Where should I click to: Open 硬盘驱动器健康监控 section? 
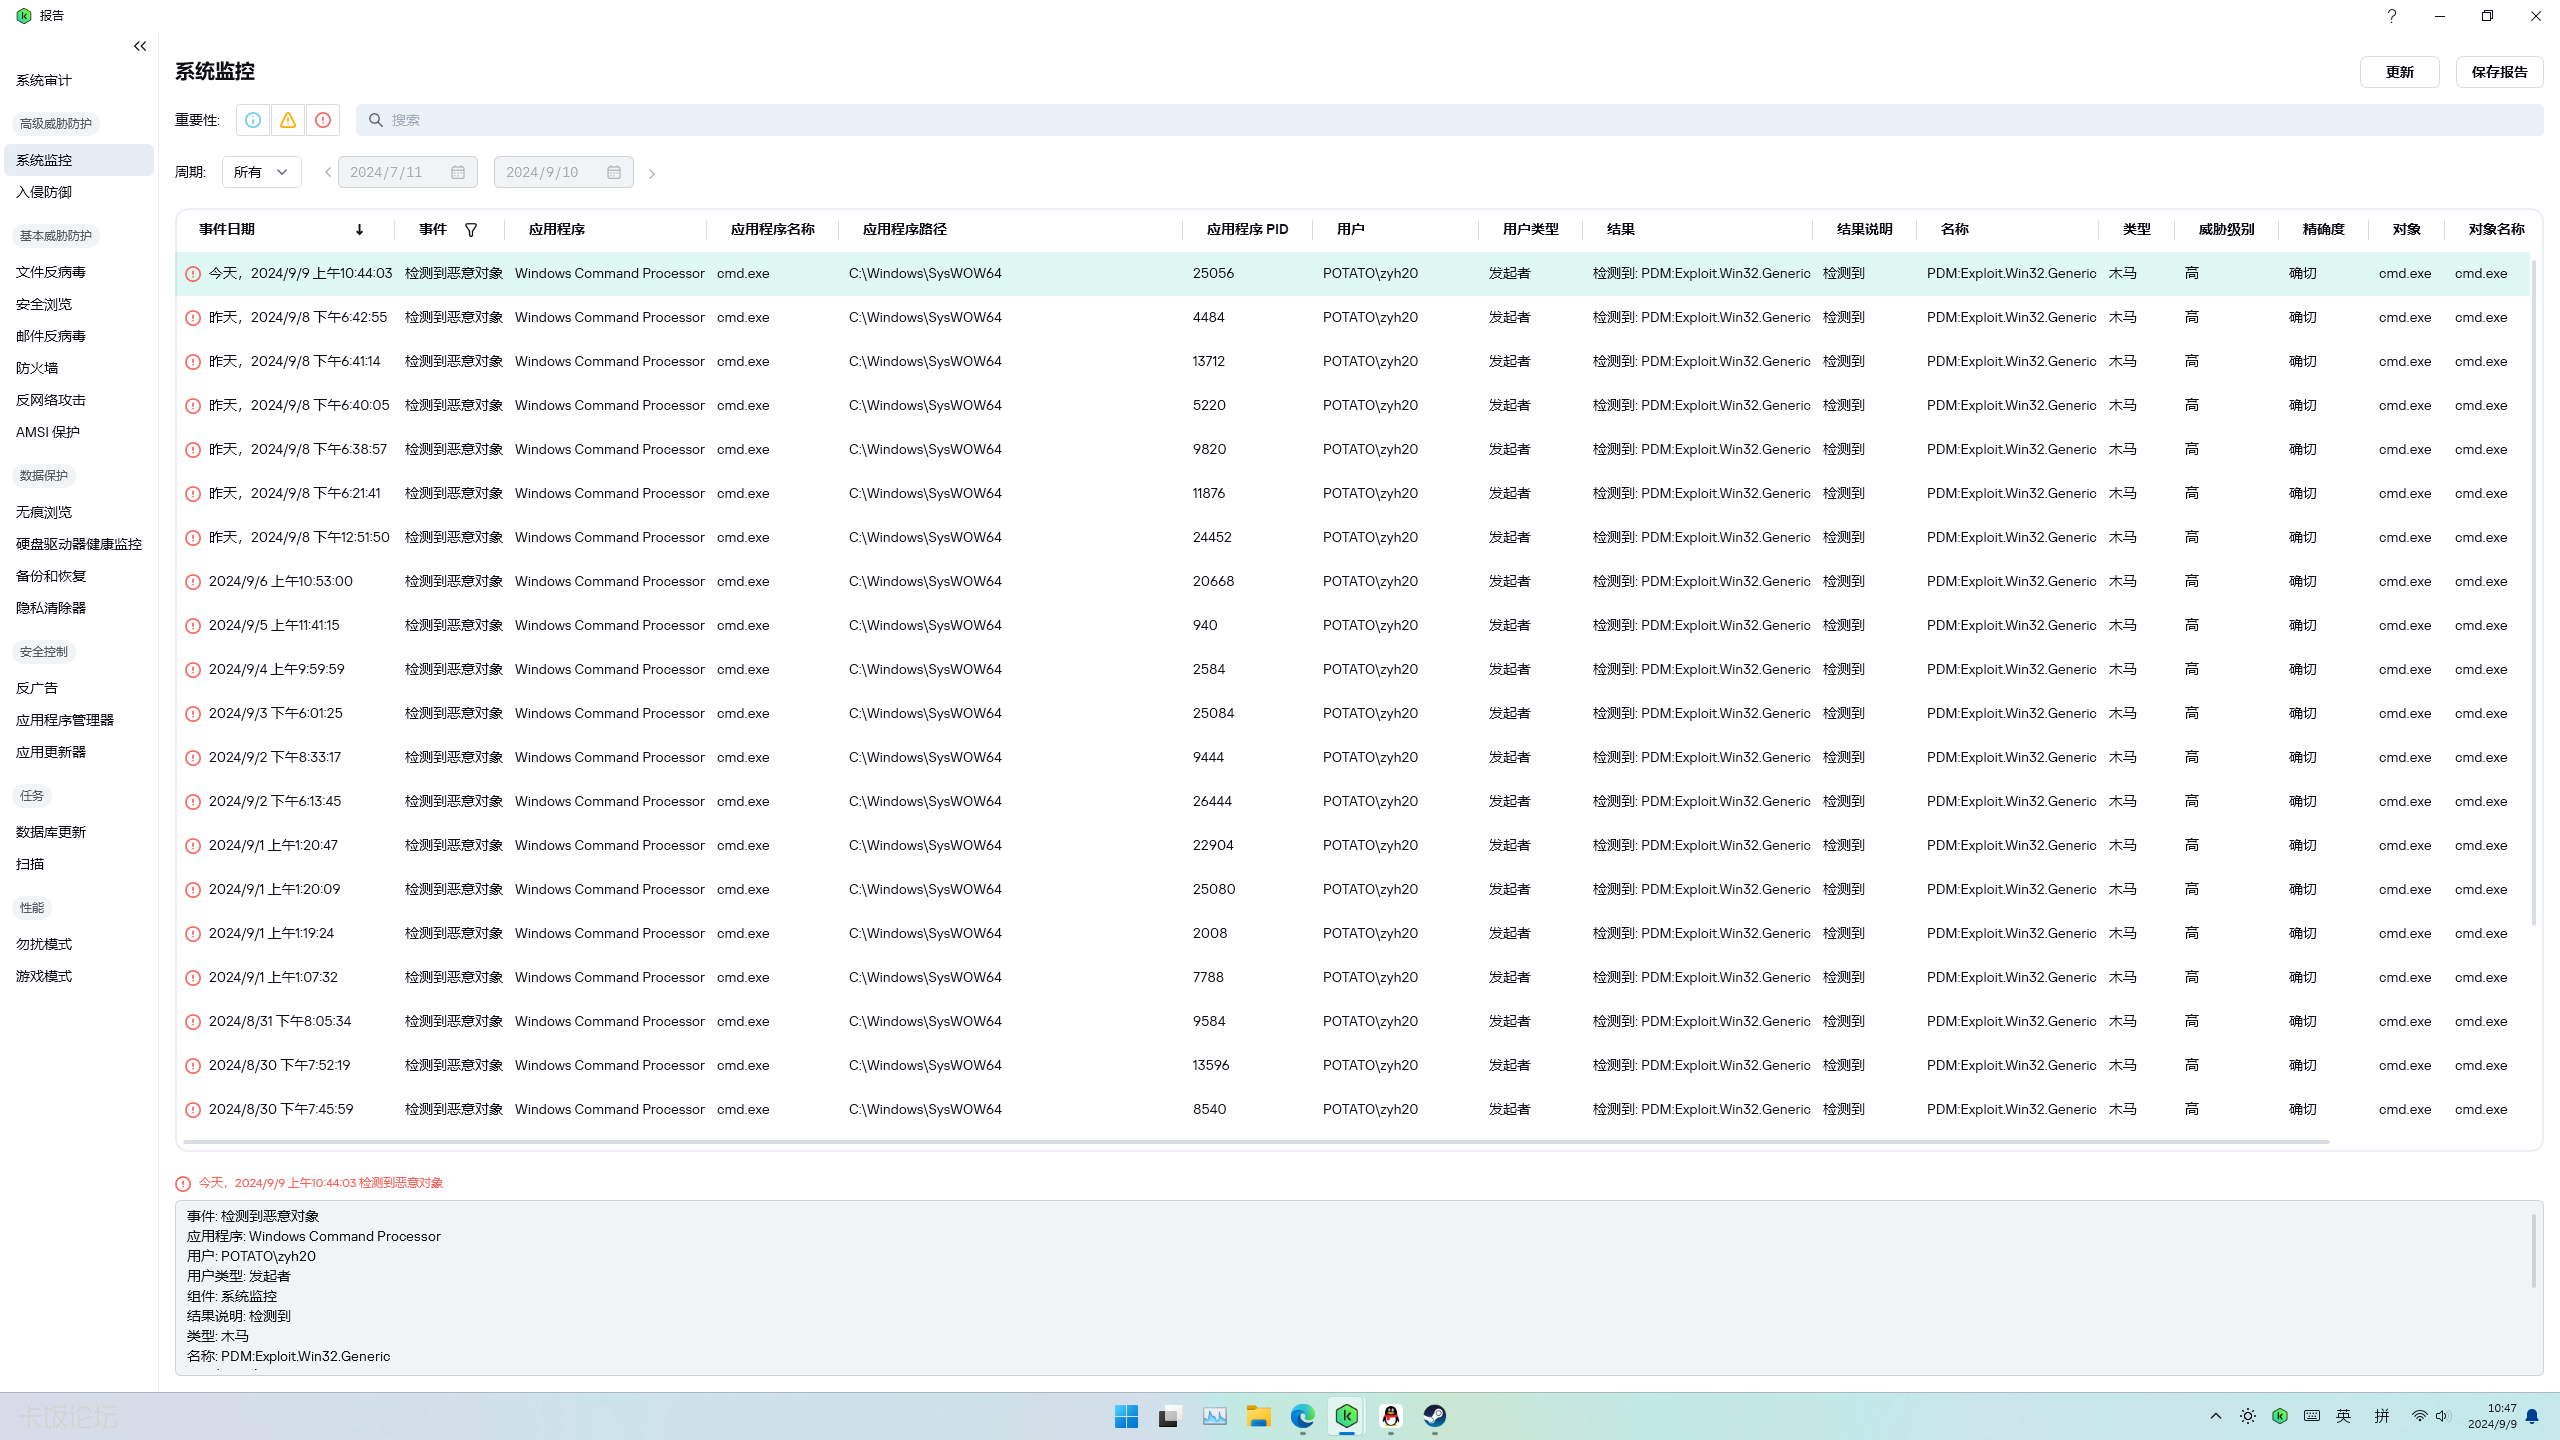(79, 544)
